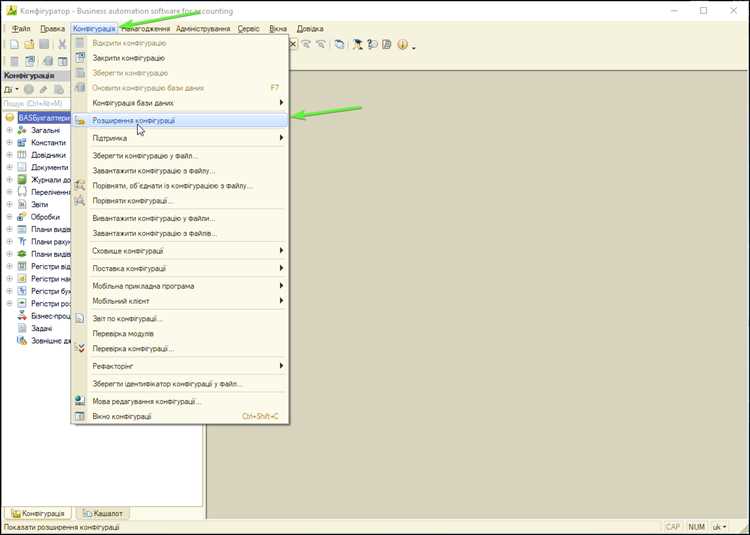Click the pencil edit icon in configuration panel
The image size is (750, 535).
coord(44,89)
